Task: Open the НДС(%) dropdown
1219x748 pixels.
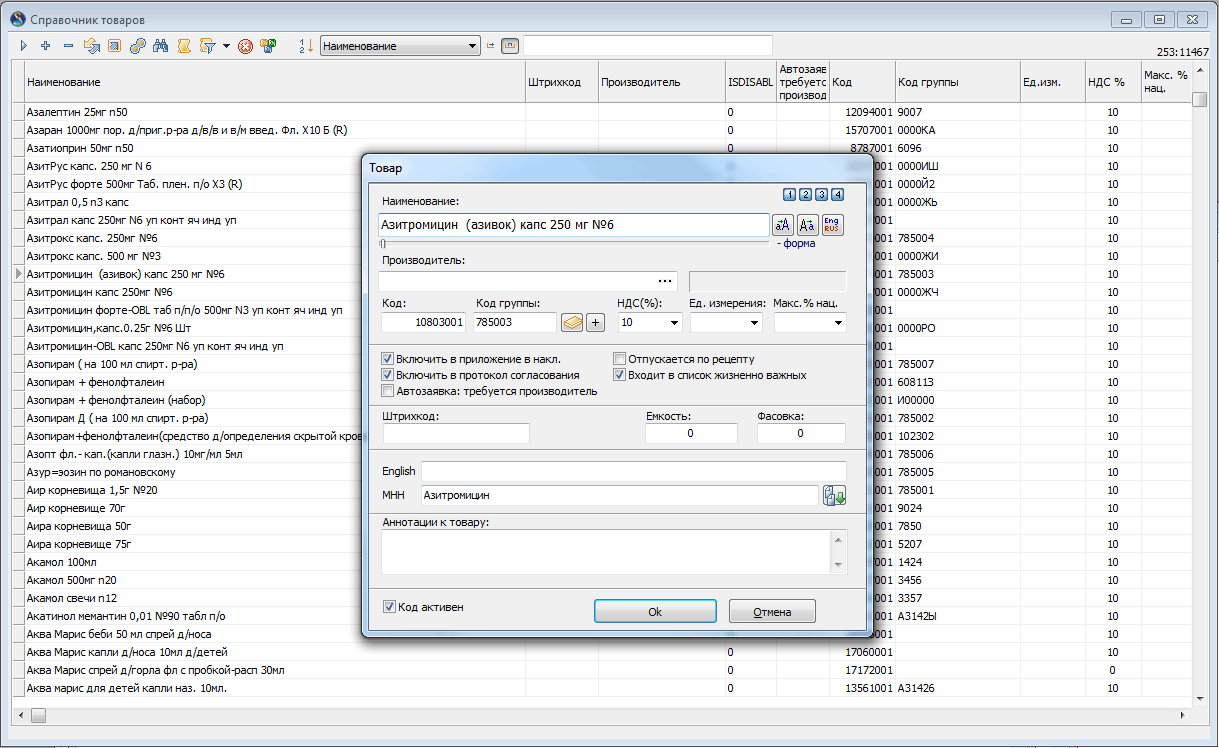Action: click(x=675, y=323)
